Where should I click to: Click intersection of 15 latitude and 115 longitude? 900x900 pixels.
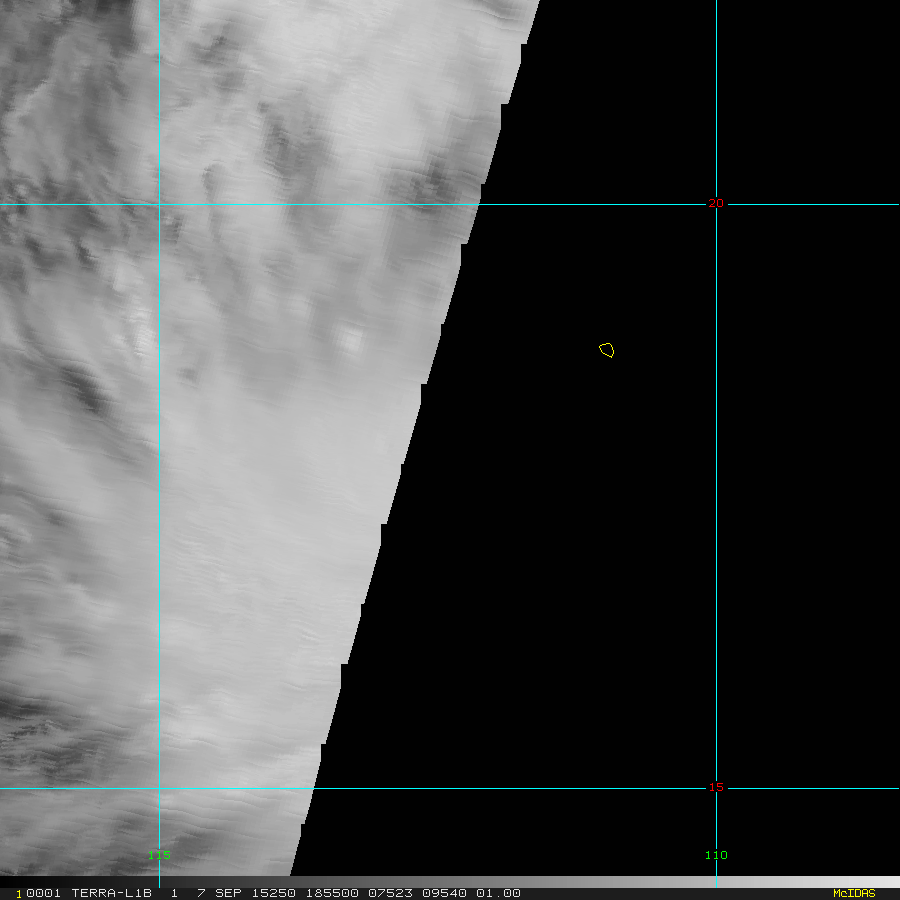(x=159, y=788)
